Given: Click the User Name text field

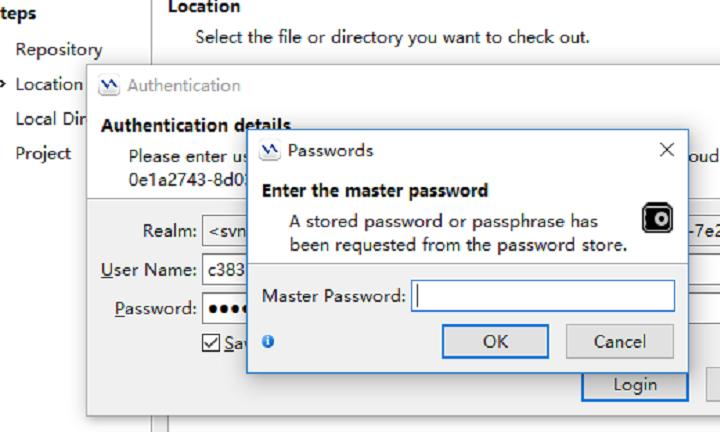Looking at the screenshot, I should click(225, 269).
